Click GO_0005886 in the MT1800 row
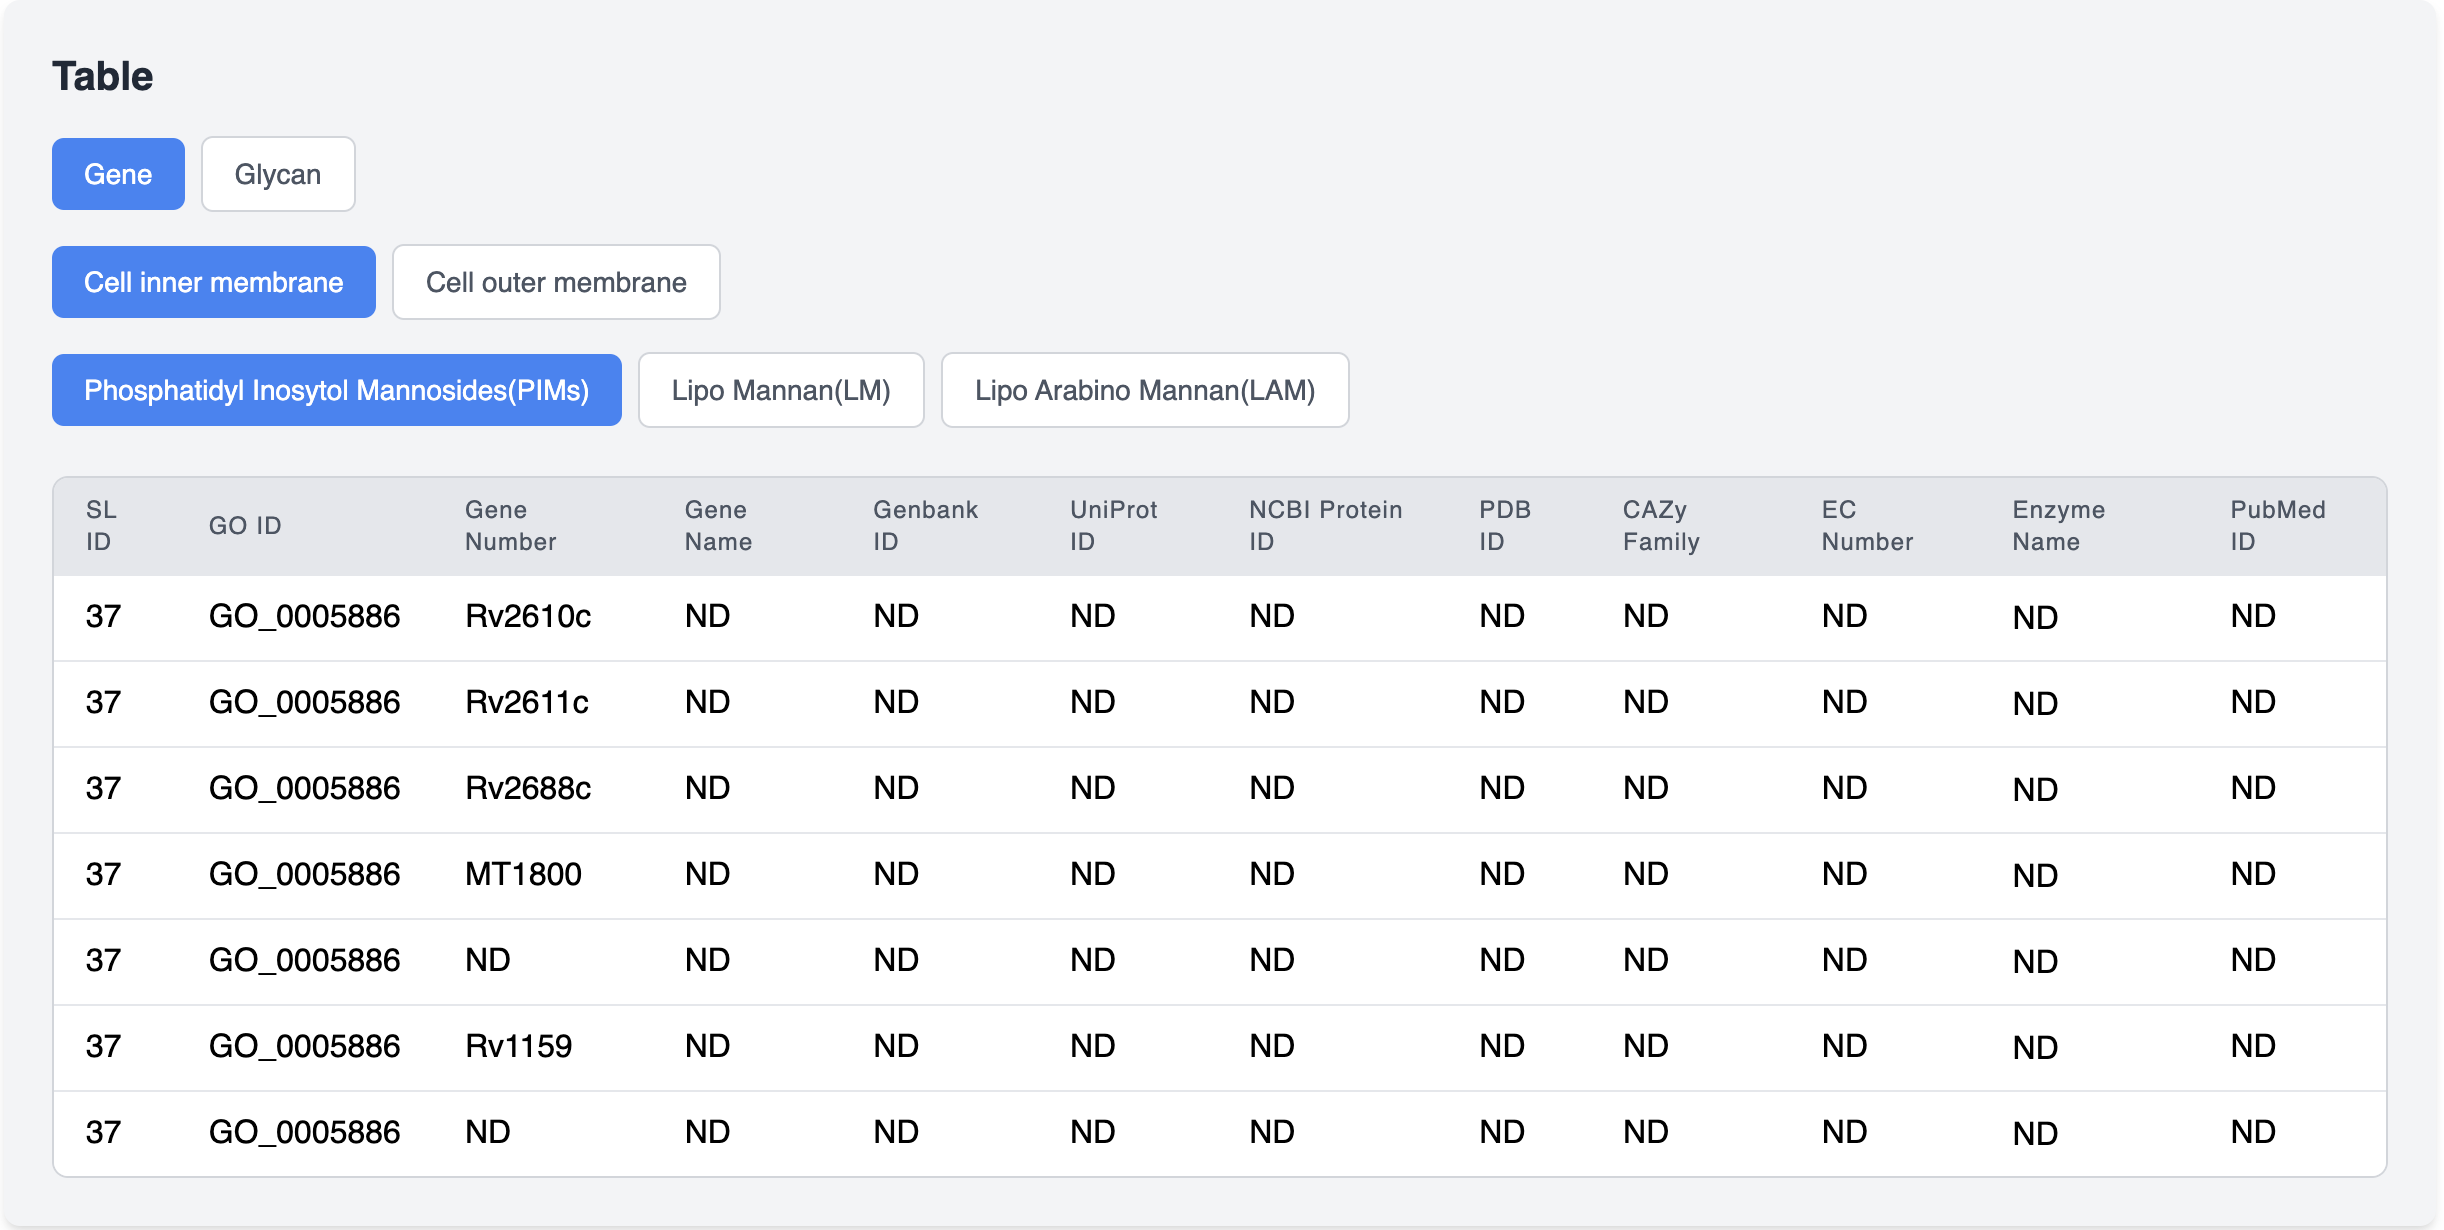Viewport: 2444px width, 1230px height. click(x=304, y=874)
